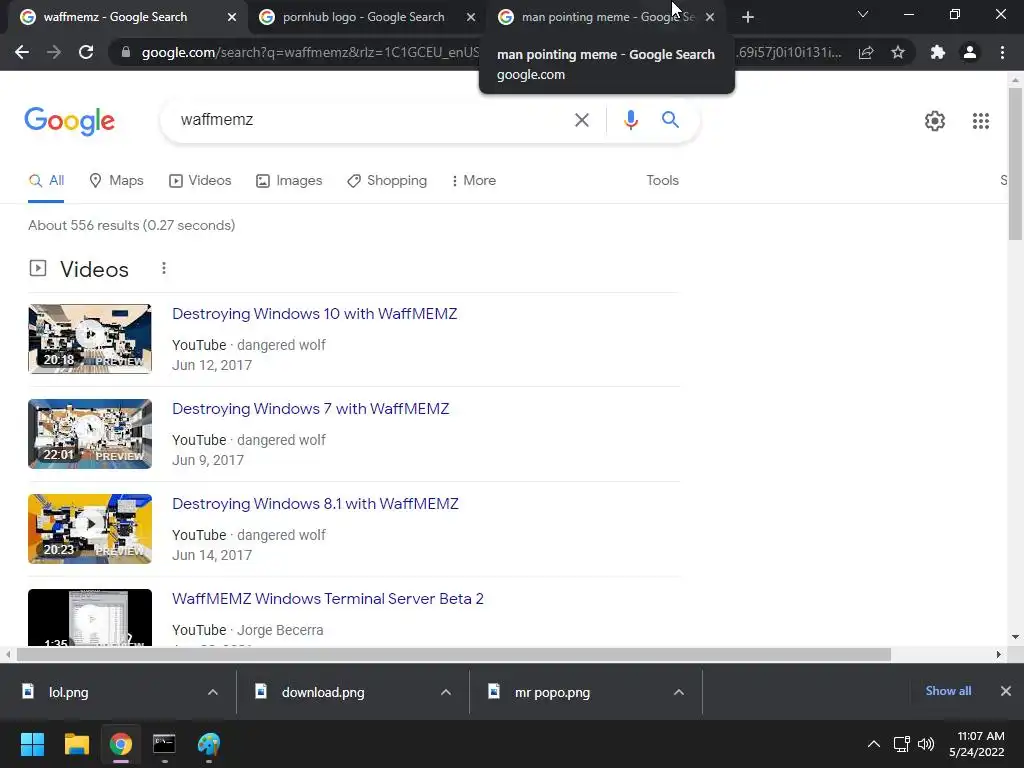Expand options for mr popo.png download
Image resolution: width=1024 pixels, height=768 pixels.
[x=679, y=692]
